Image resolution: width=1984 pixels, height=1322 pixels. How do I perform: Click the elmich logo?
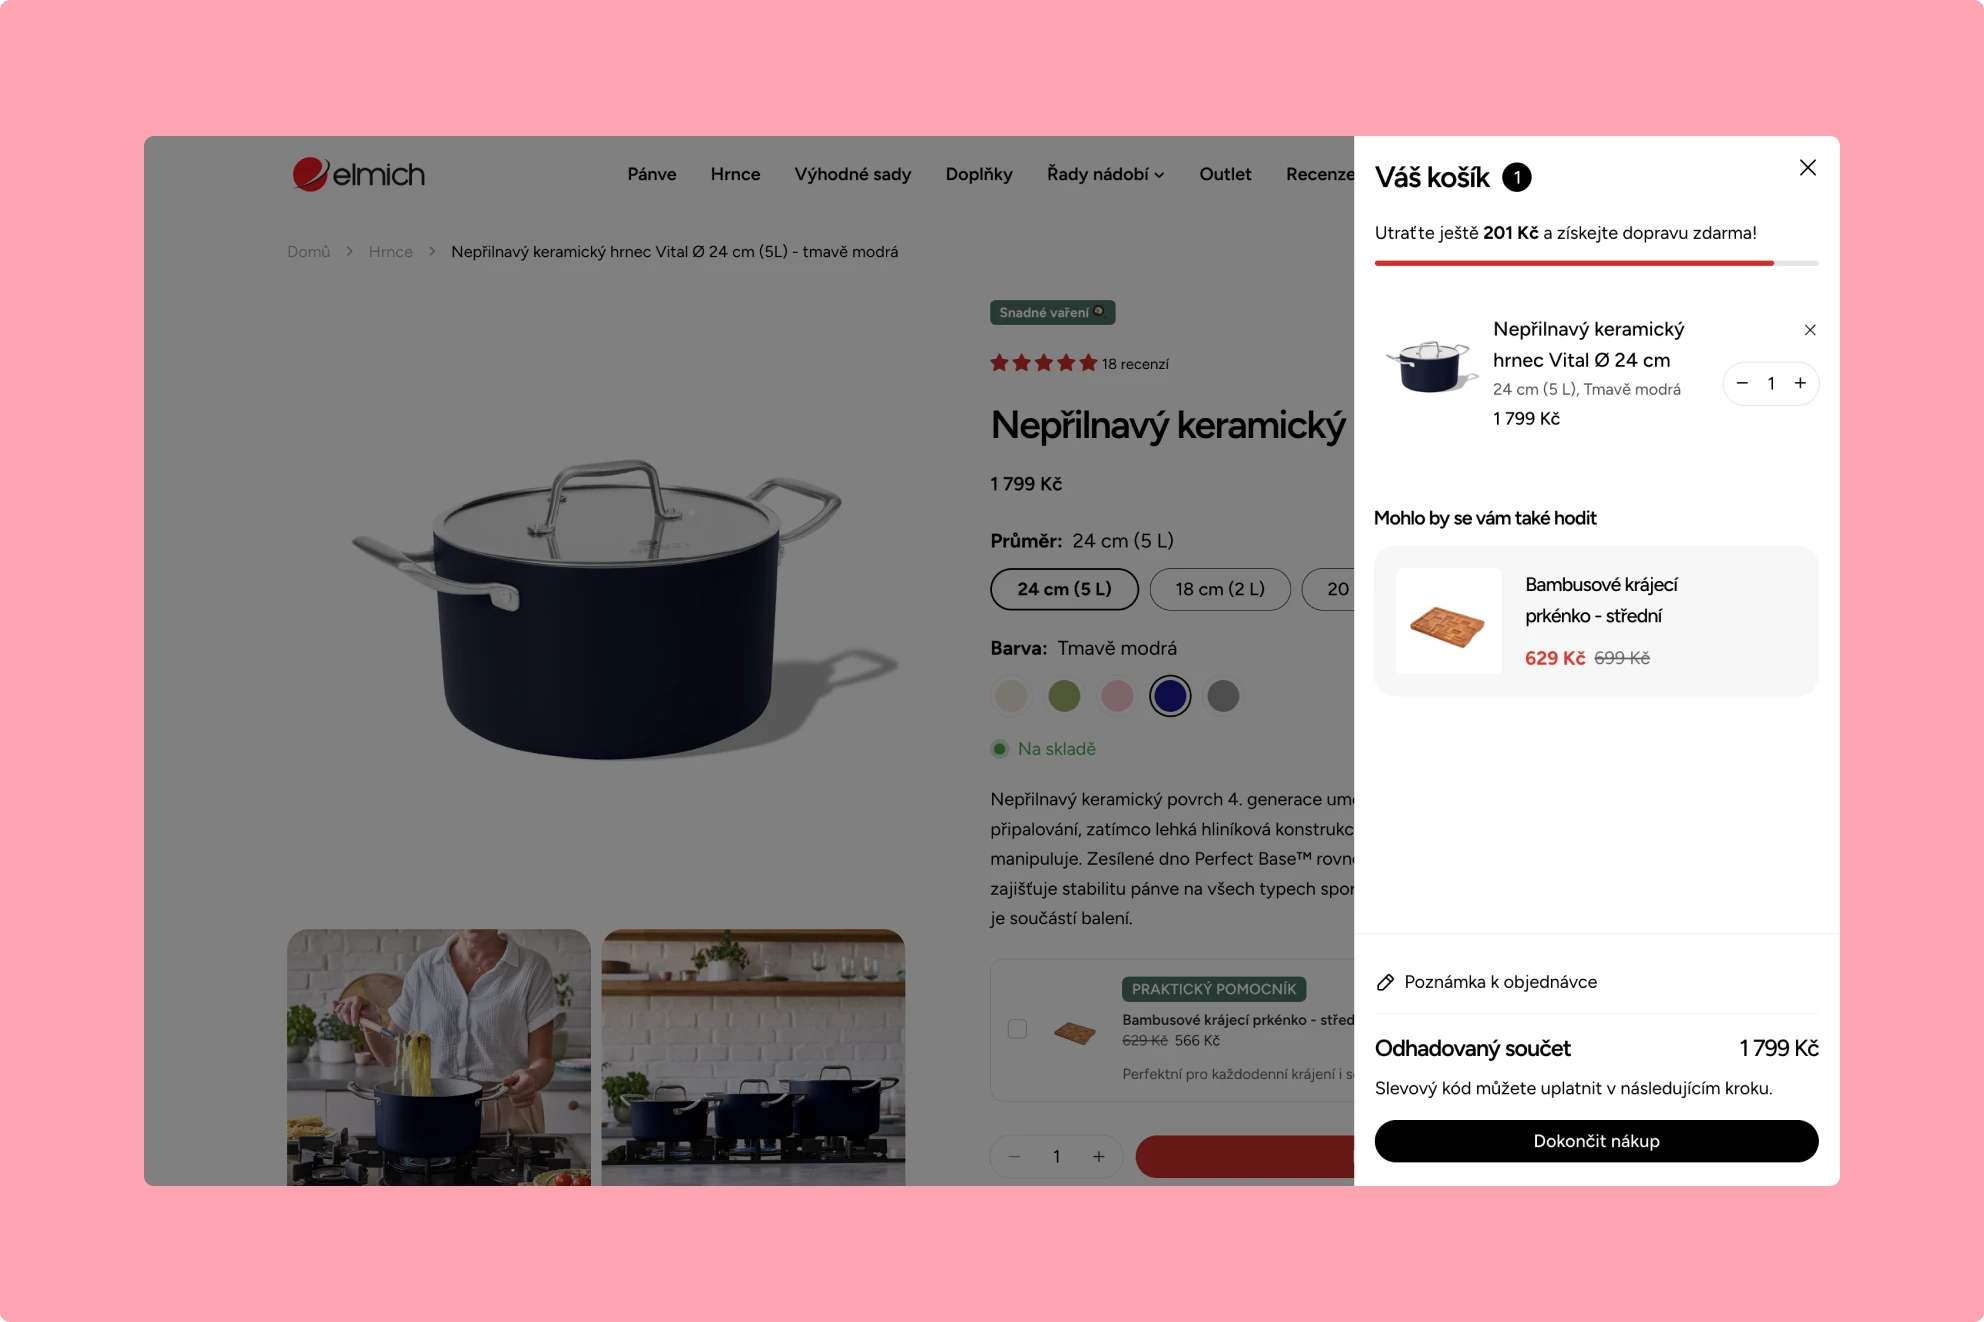(x=359, y=174)
